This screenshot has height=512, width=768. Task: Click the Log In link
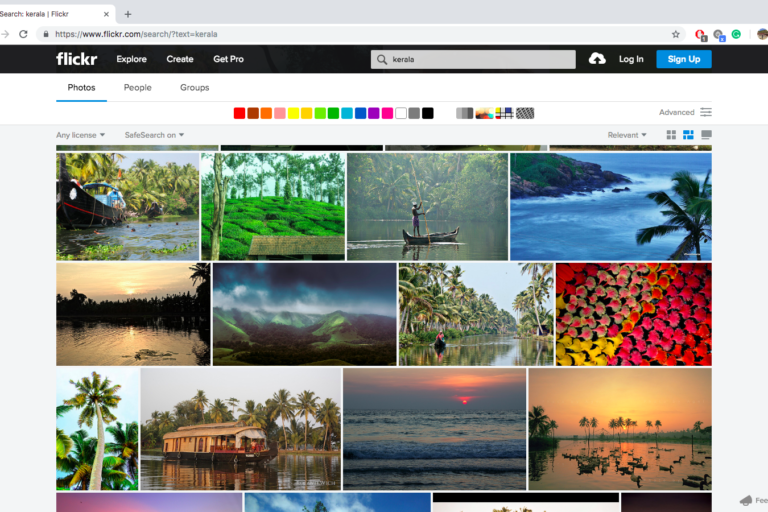(x=631, y=59)
